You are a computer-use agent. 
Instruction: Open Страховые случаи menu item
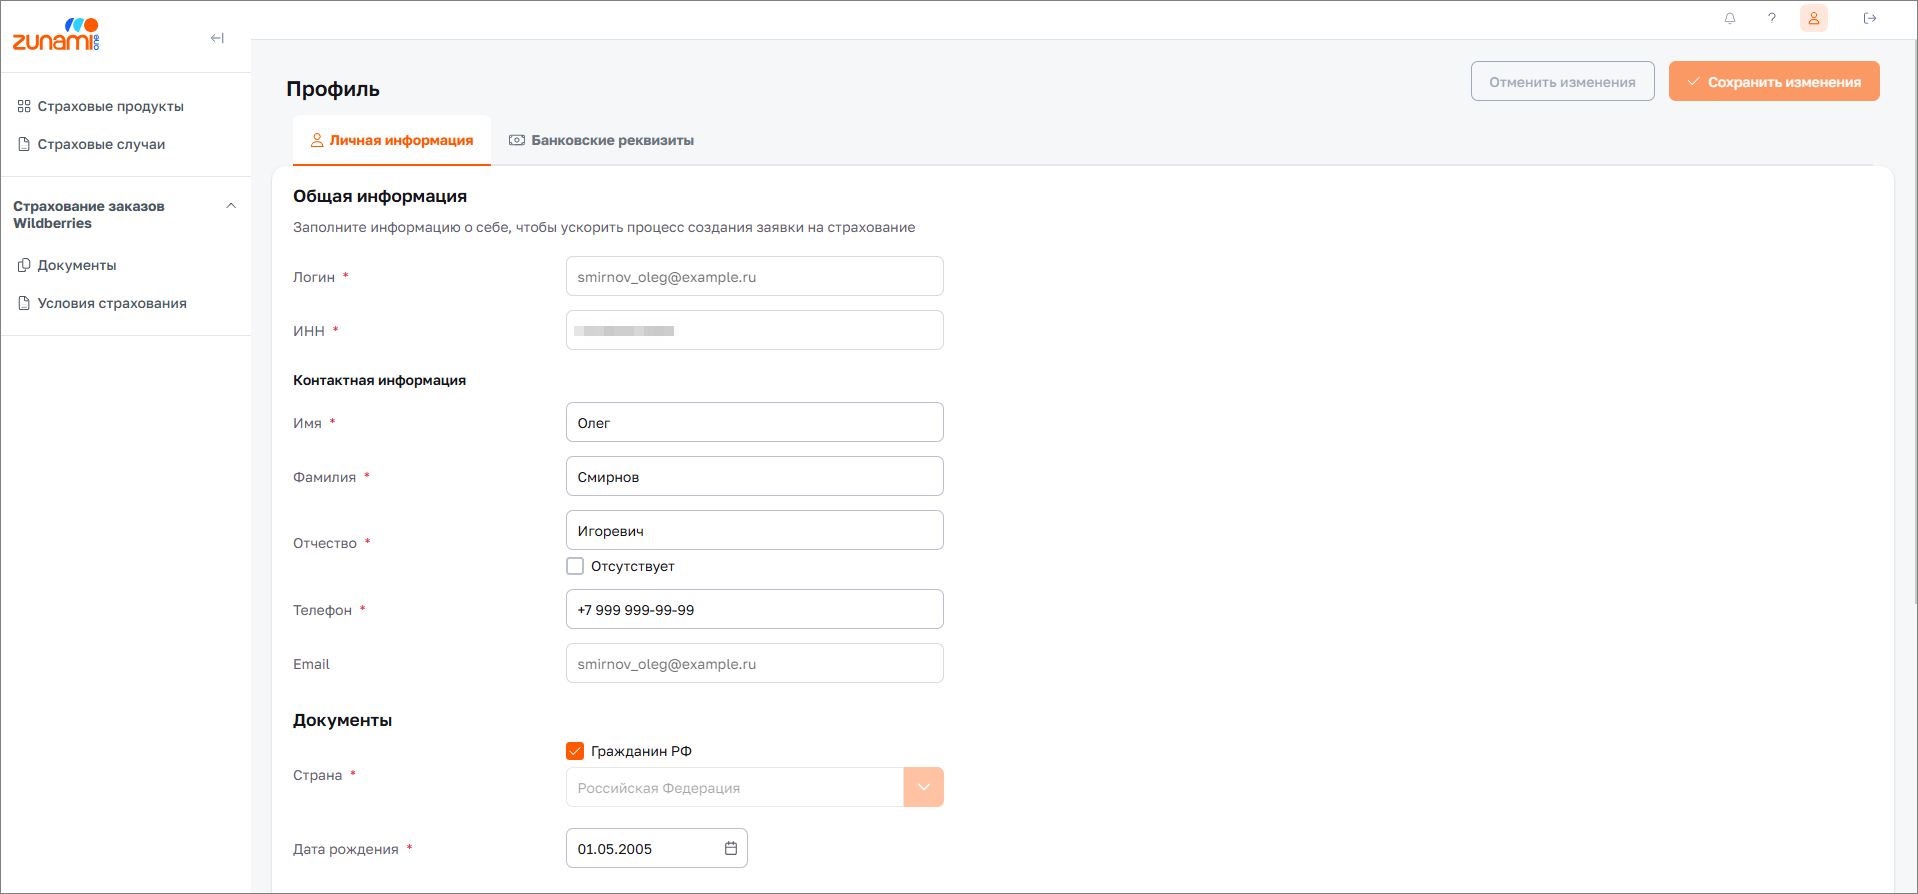tap(101, 144)
